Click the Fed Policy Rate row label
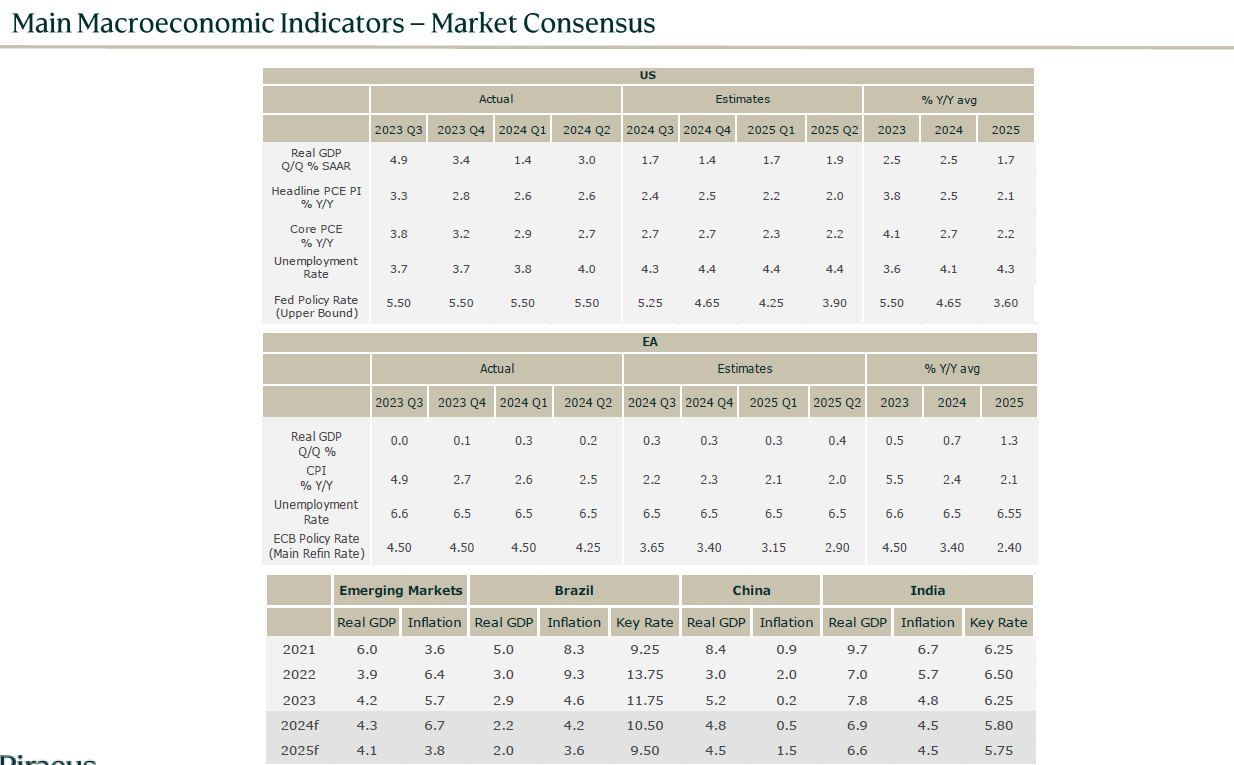 pyautogui.click(x=316, y=306)
